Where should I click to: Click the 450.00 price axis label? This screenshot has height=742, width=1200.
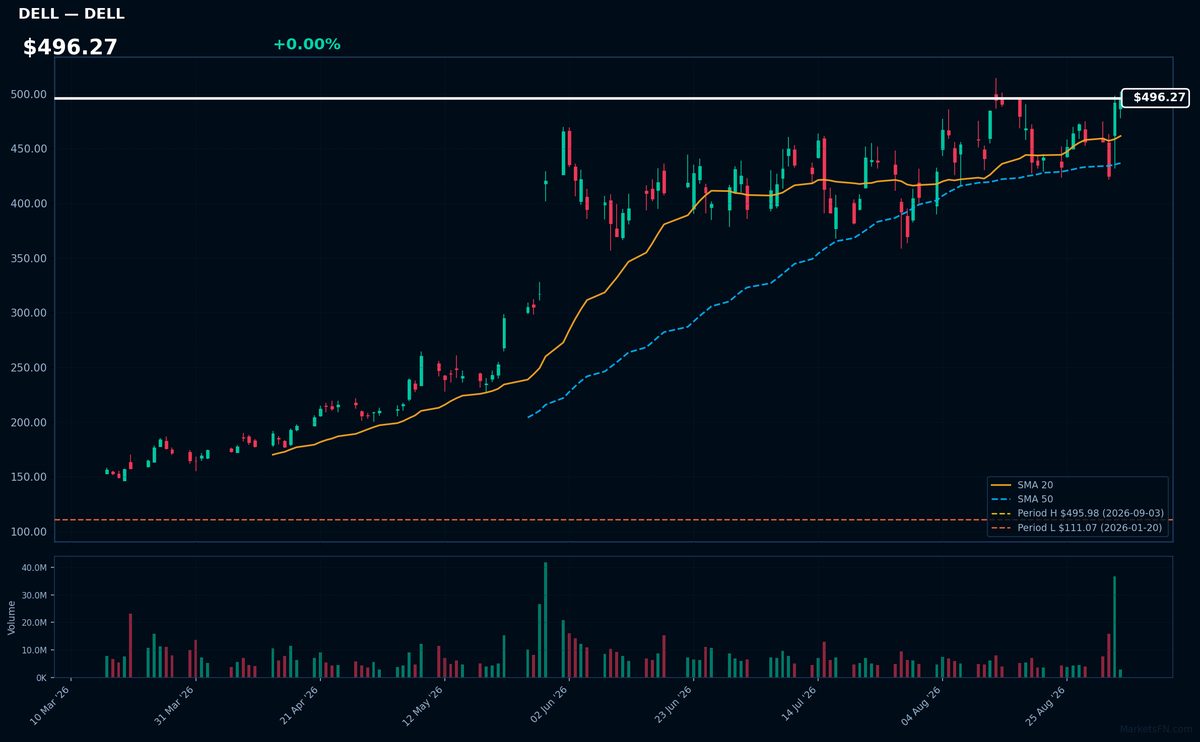click(x=29, y=149)
